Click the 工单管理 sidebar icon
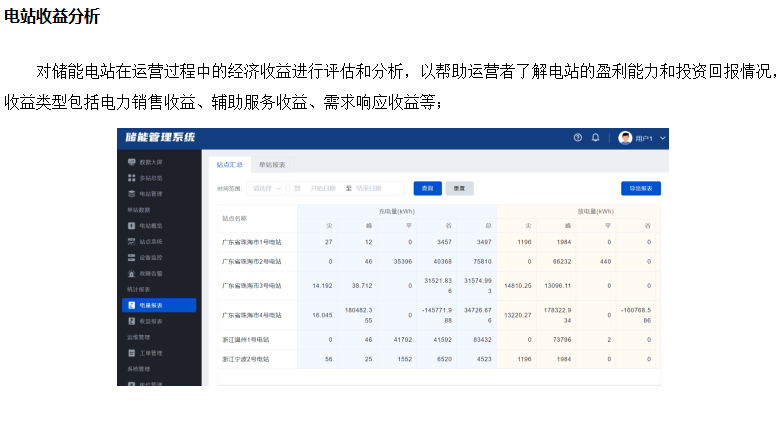The image size is (784, 421). click(131, 353)
